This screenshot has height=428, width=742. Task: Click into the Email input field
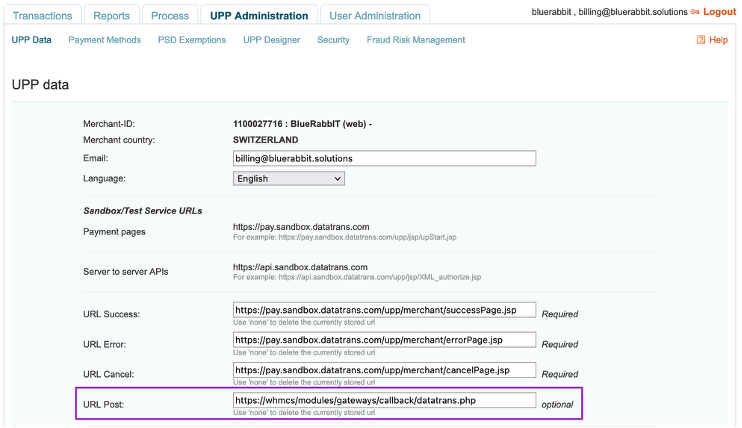pyautogui.click(x=384, y=158)
